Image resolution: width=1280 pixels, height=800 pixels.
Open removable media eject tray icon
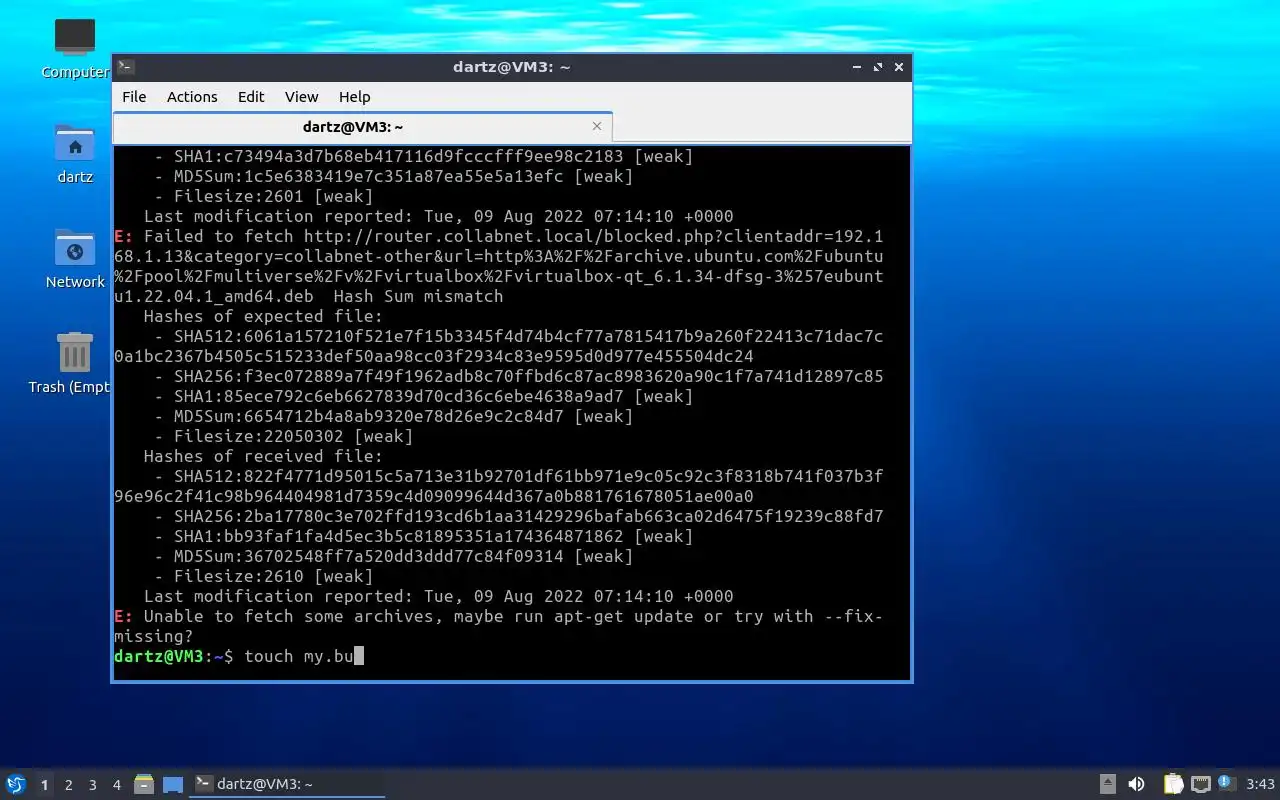pyautogui.click(x=1108, y=784)
